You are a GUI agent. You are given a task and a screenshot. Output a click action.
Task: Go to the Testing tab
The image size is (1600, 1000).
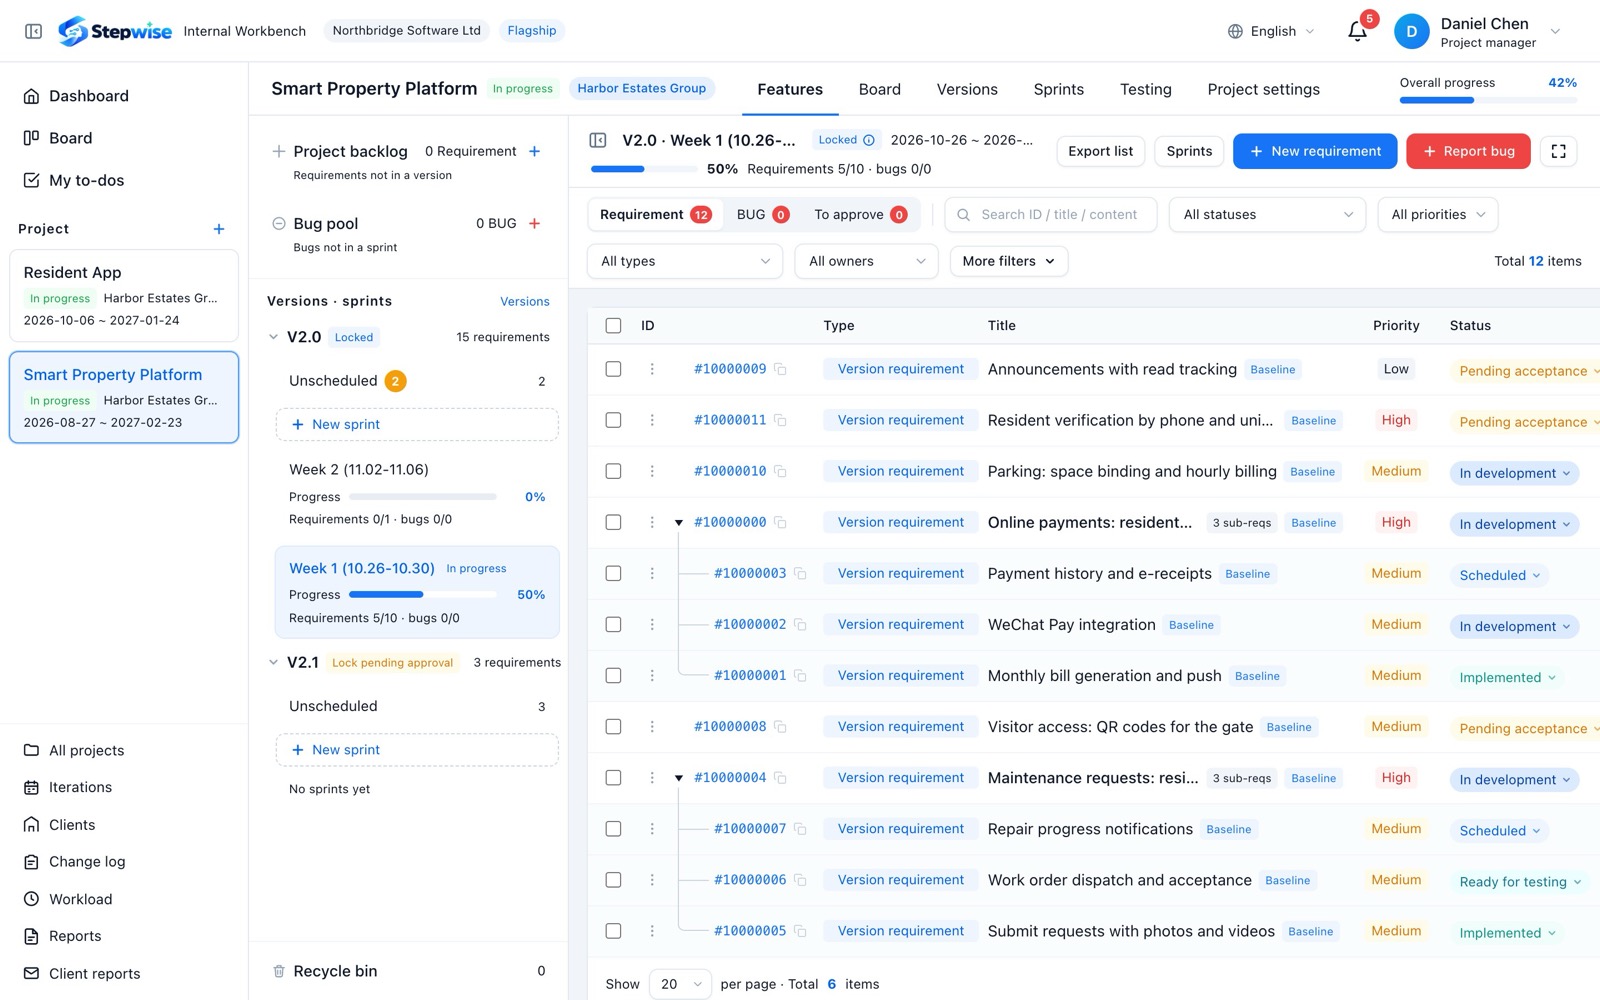[x=1146, y=89]
